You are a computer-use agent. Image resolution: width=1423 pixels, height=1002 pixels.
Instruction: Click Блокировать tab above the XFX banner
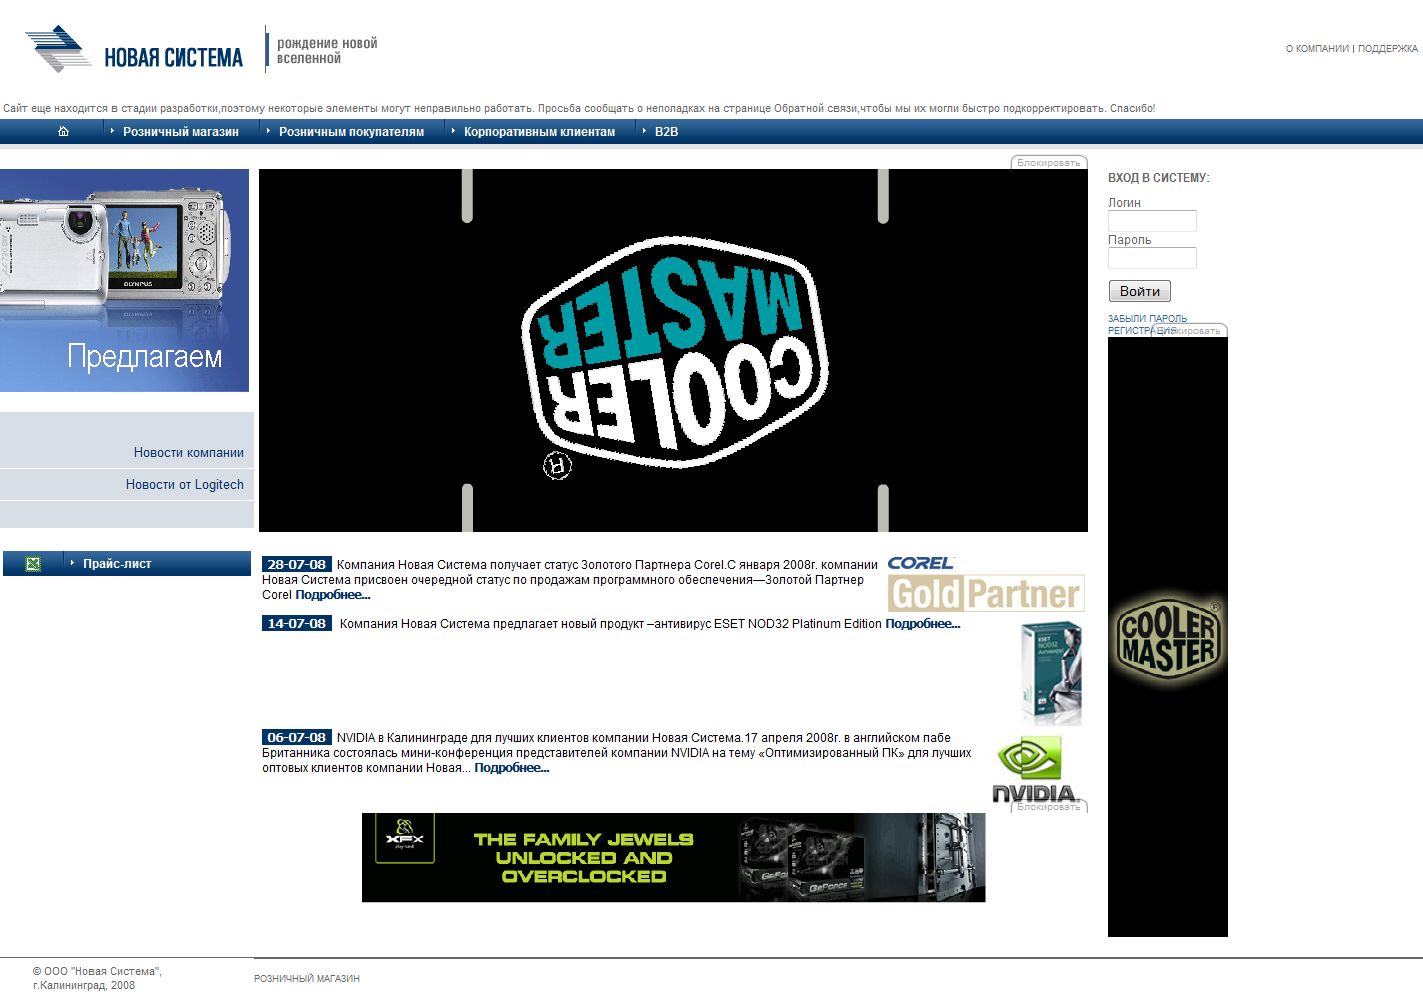(1049, 806)
